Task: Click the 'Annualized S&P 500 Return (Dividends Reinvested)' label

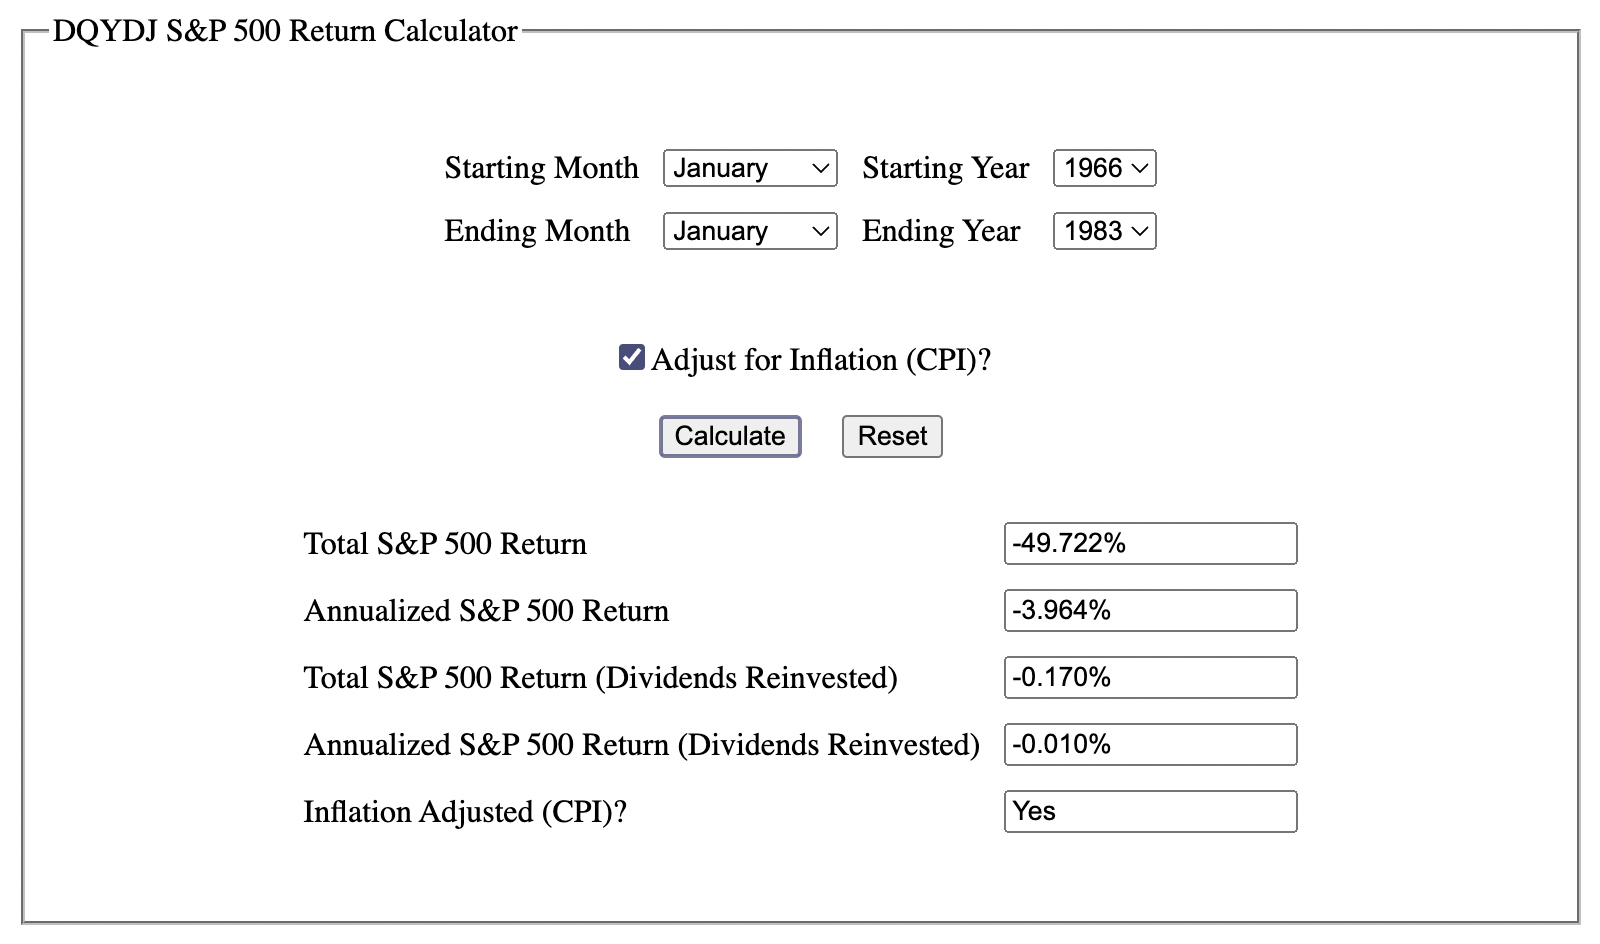Action: pos(642,745)
